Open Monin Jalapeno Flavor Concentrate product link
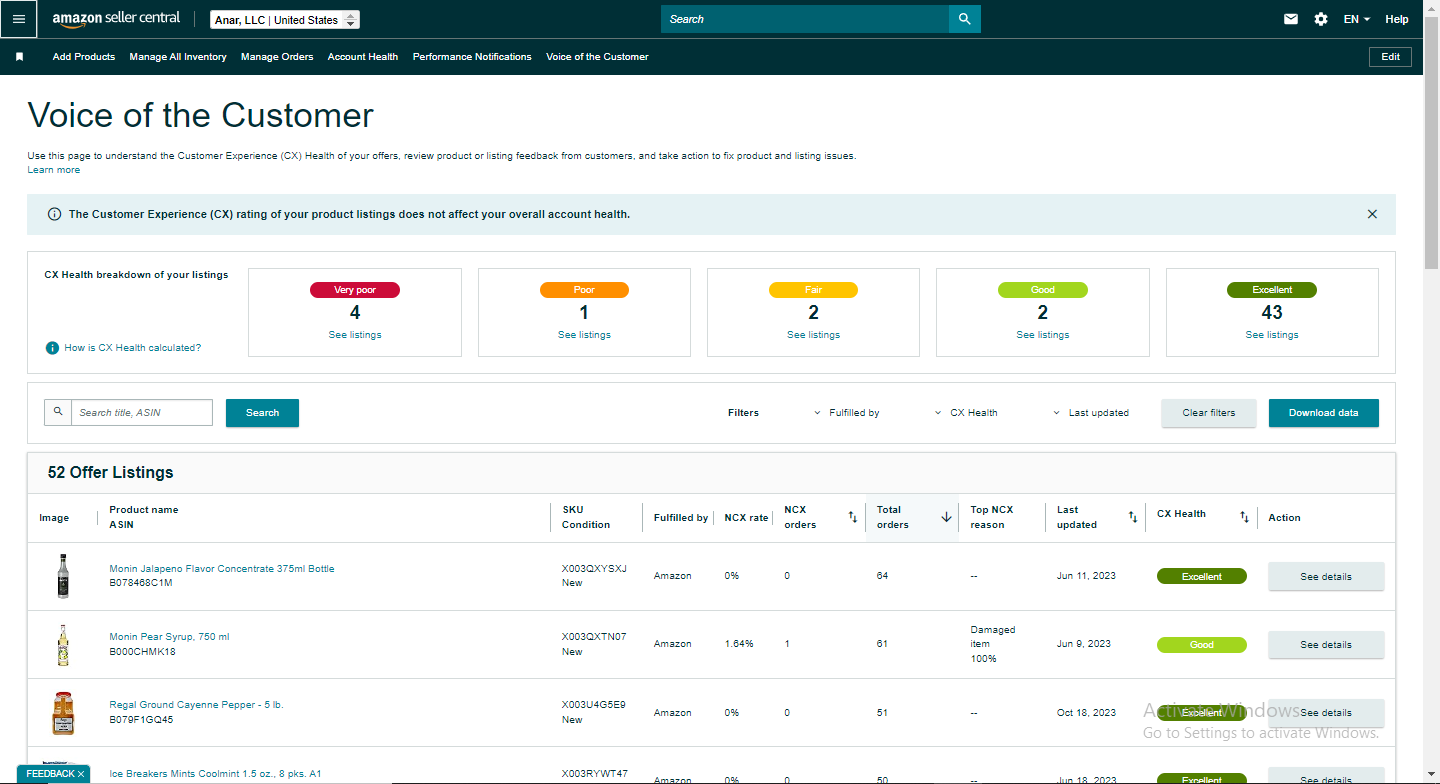This screenshot has height=784, width=1440. (x=222, y=569)
